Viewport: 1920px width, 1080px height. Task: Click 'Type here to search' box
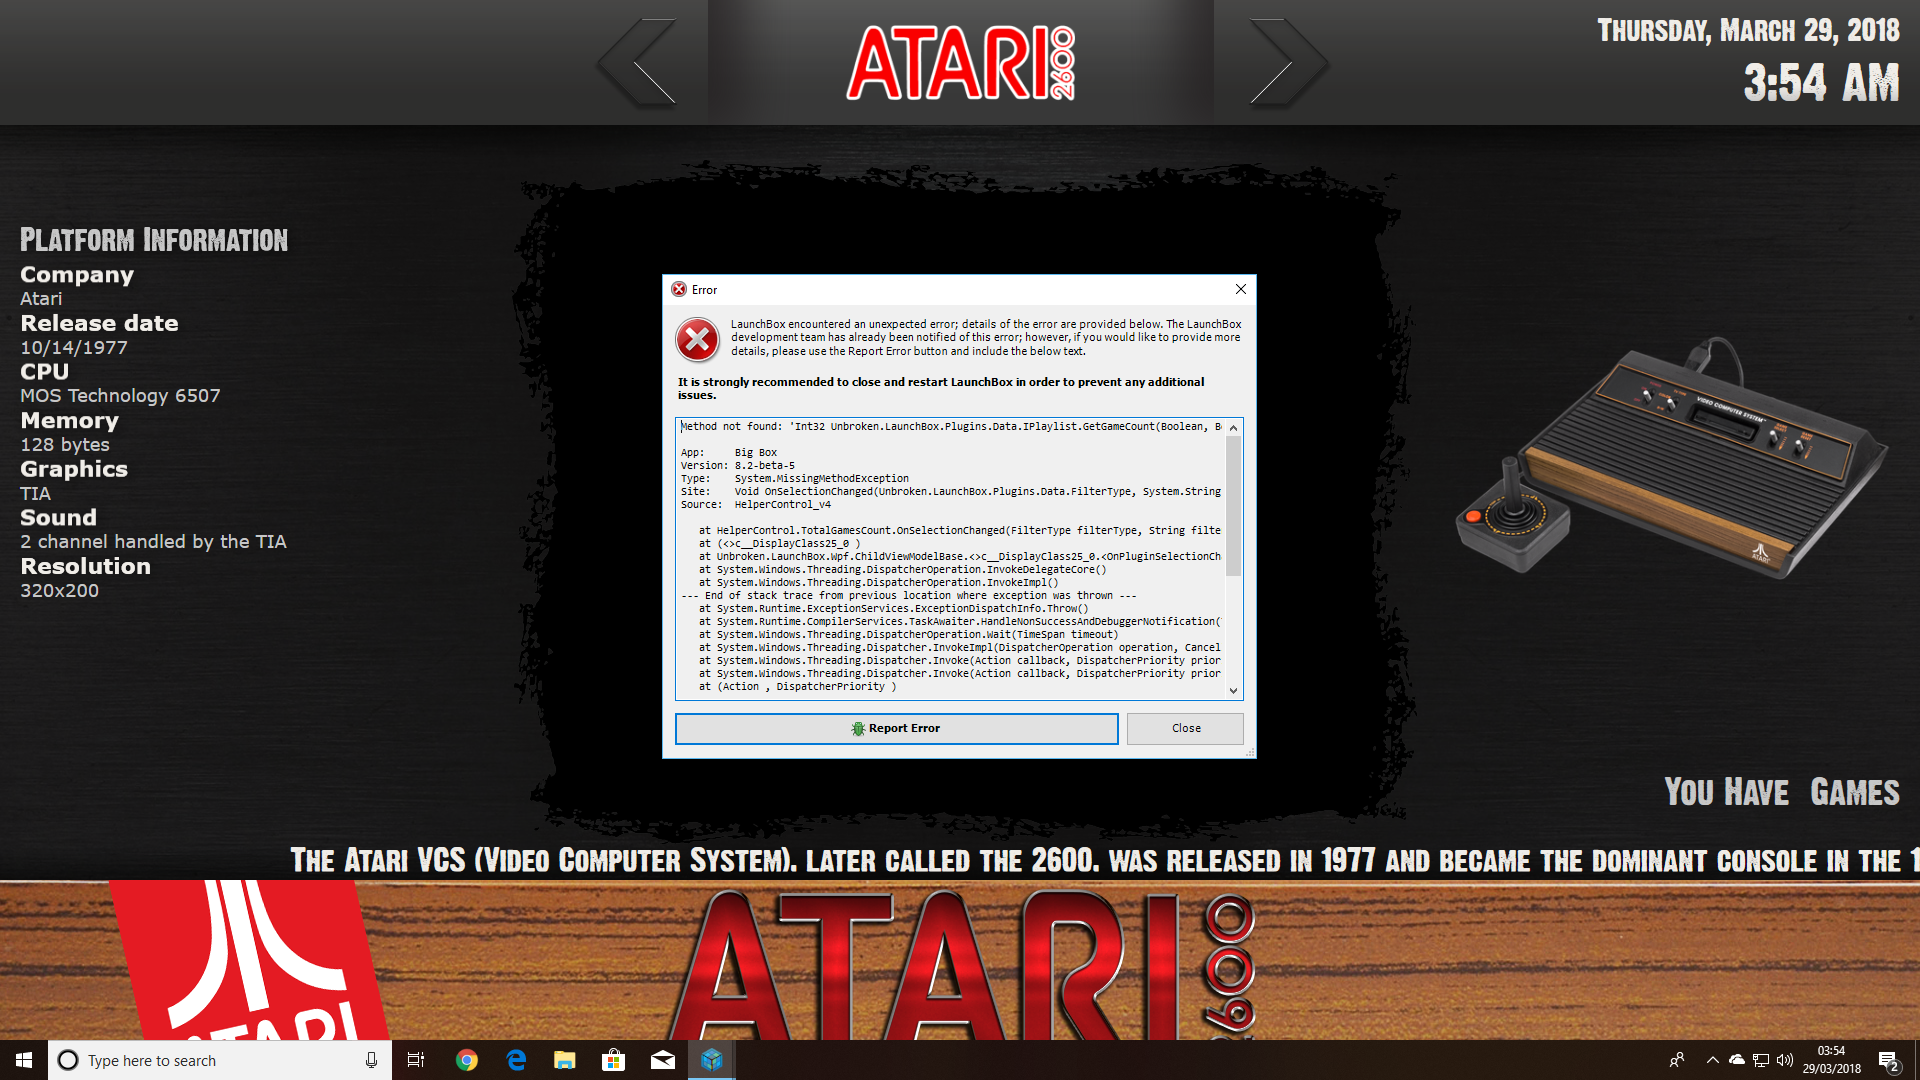[220, 1060]
